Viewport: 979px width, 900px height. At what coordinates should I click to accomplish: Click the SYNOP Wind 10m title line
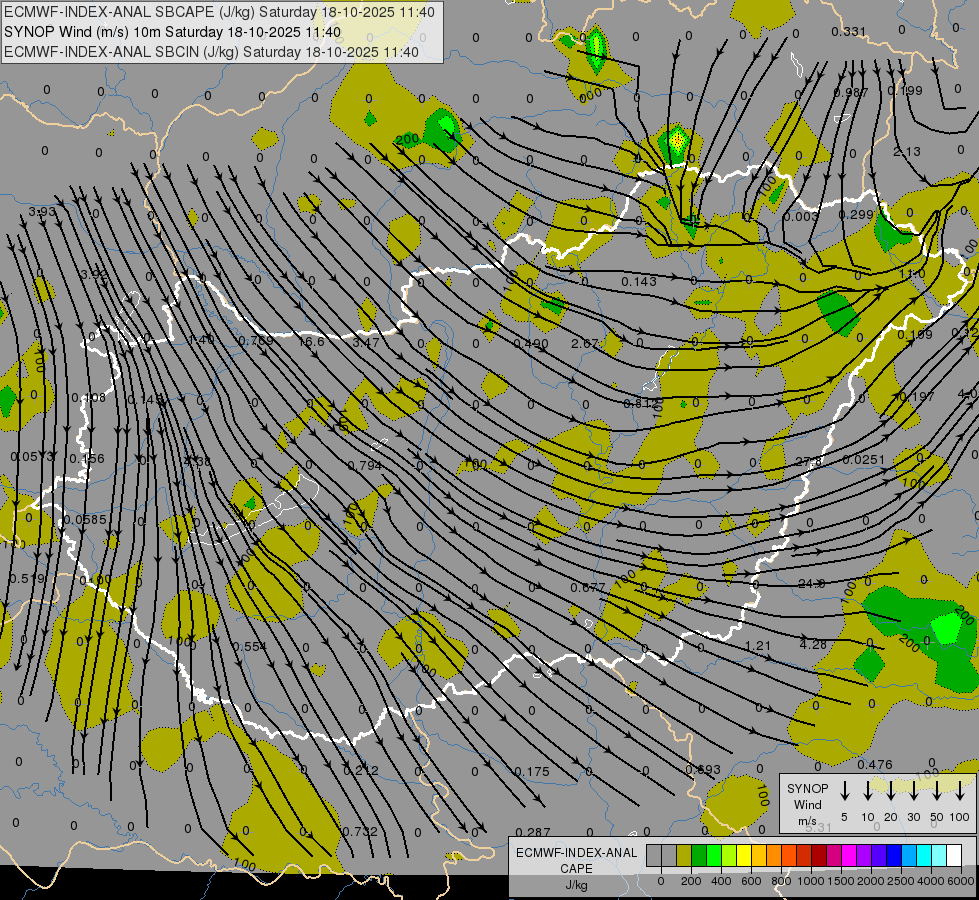click(x=172, y=32)
